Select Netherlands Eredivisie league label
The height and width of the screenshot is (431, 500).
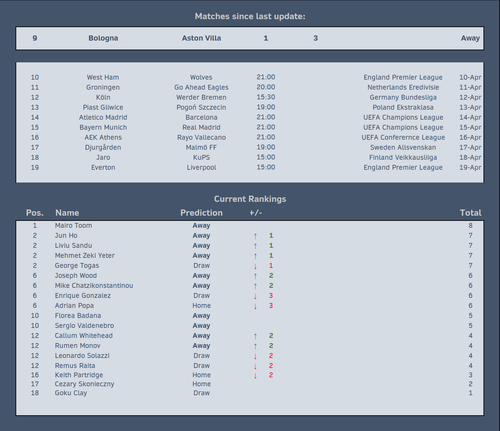(x=403, y=87)
